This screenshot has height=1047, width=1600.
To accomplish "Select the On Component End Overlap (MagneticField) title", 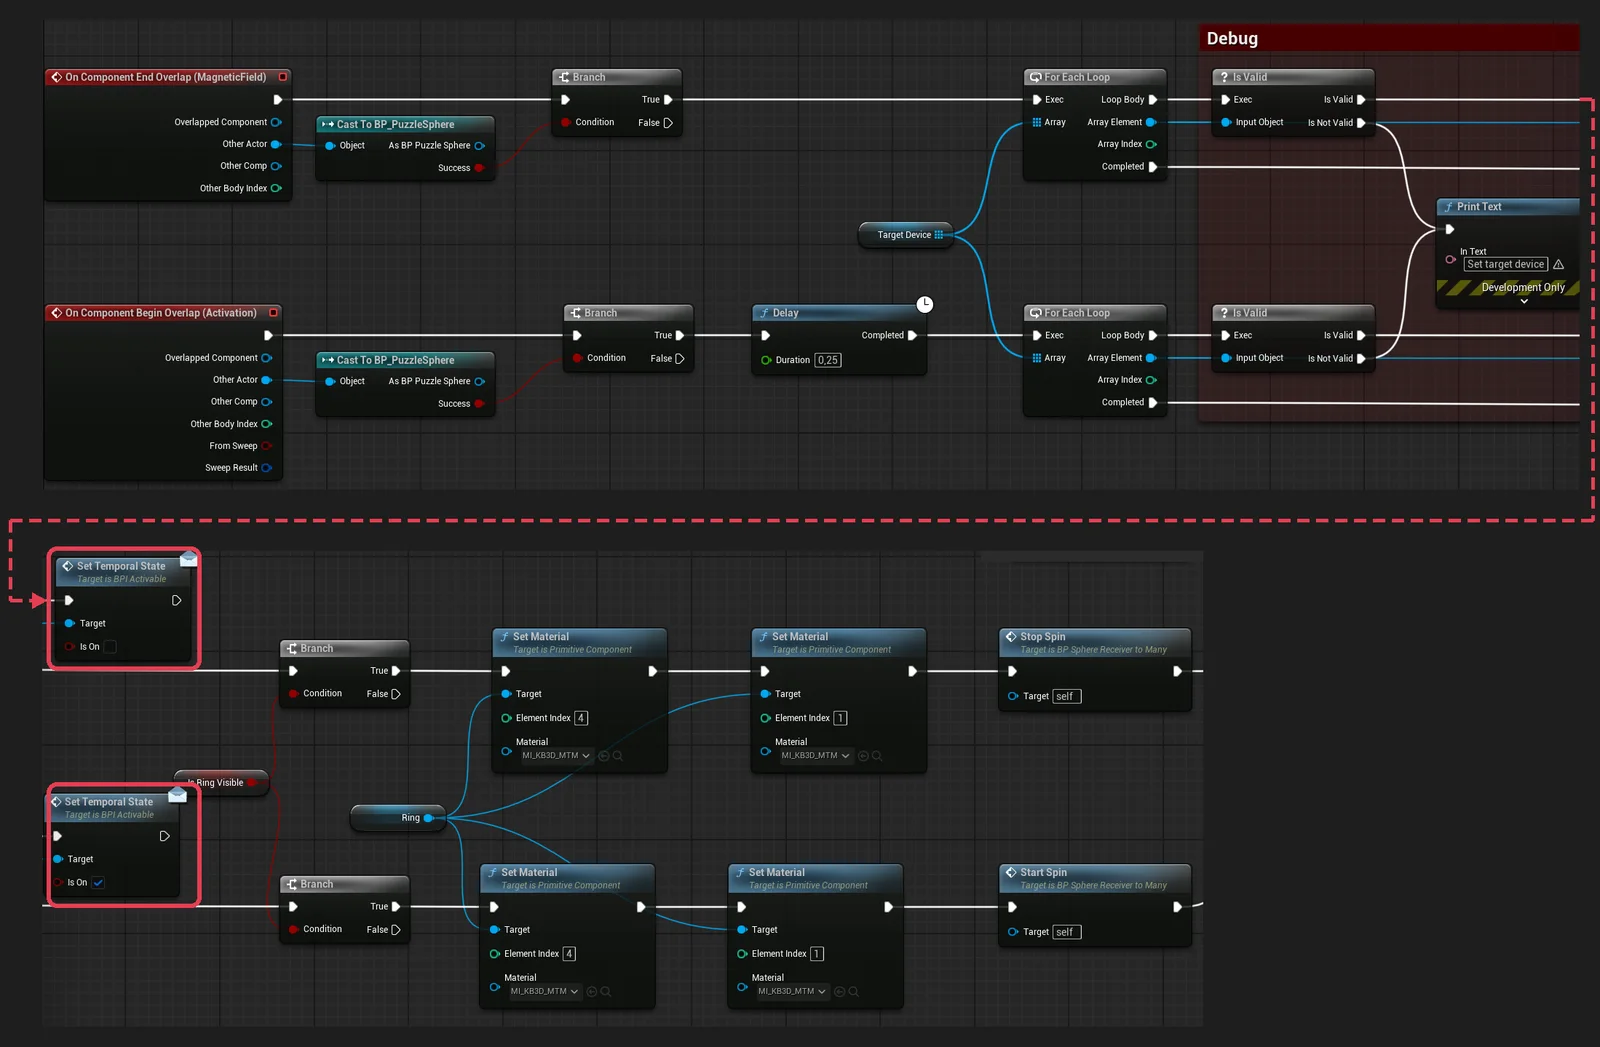I will [x=166, y=77].
